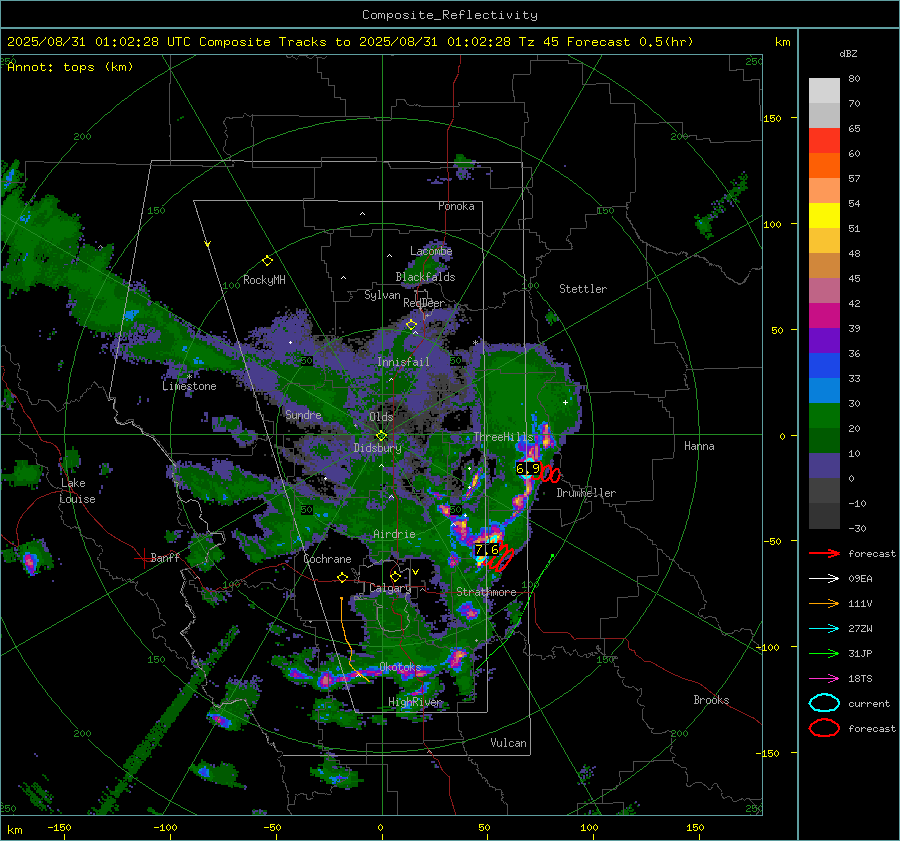The width and height of the screenshot is (900, 841).
Task: Select the orange 111V track arrow
Action: coord(824,603)
